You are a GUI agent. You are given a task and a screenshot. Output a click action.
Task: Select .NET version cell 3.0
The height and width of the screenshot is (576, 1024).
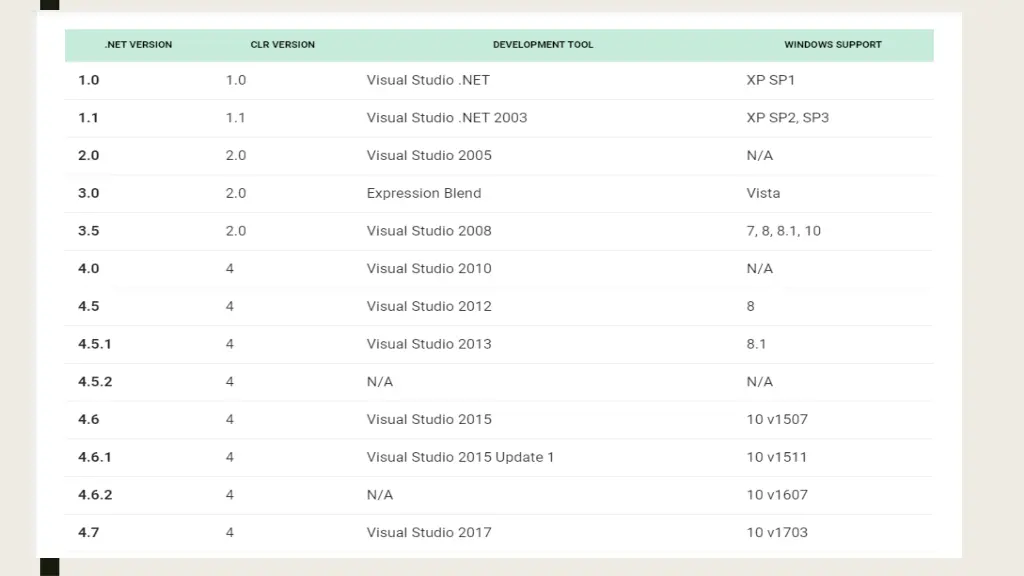tap(89, 193)
